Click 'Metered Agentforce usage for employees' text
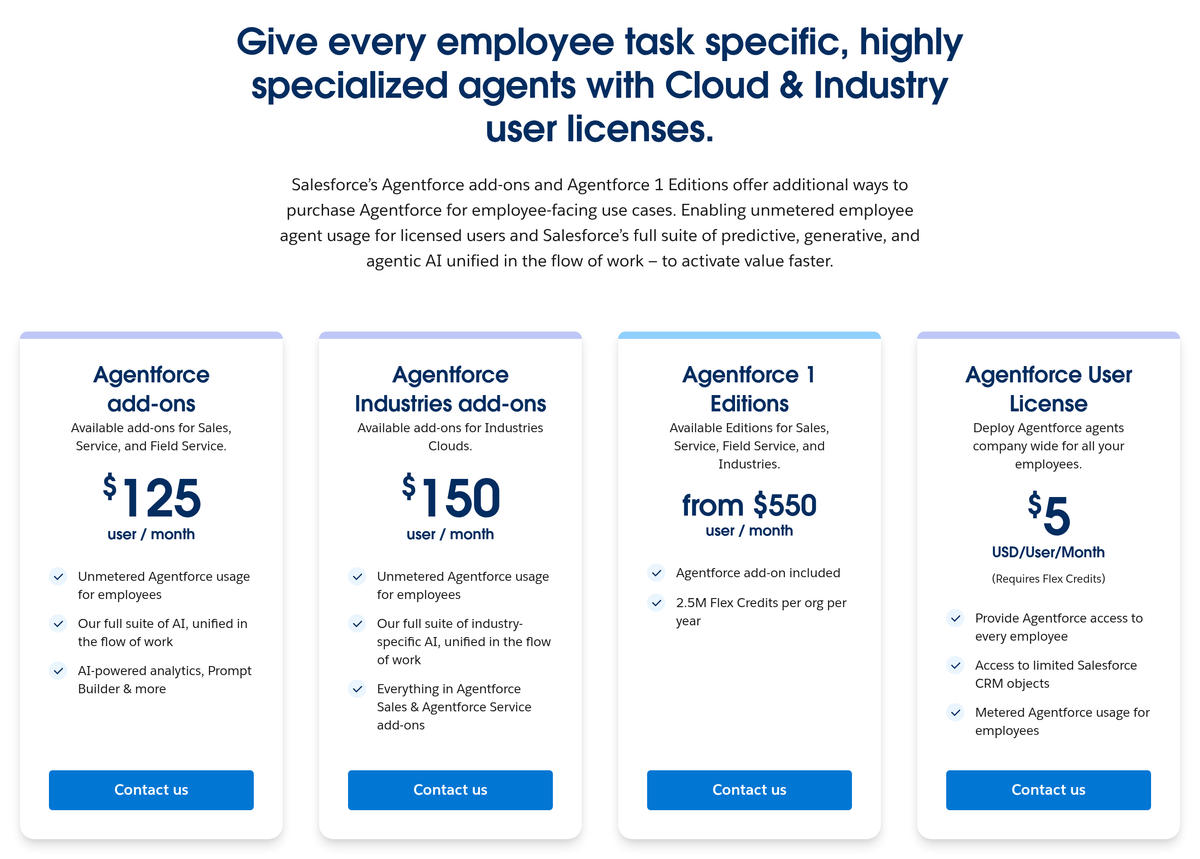This screenshot has height=859, width=1200. (x=1062, y=721)
